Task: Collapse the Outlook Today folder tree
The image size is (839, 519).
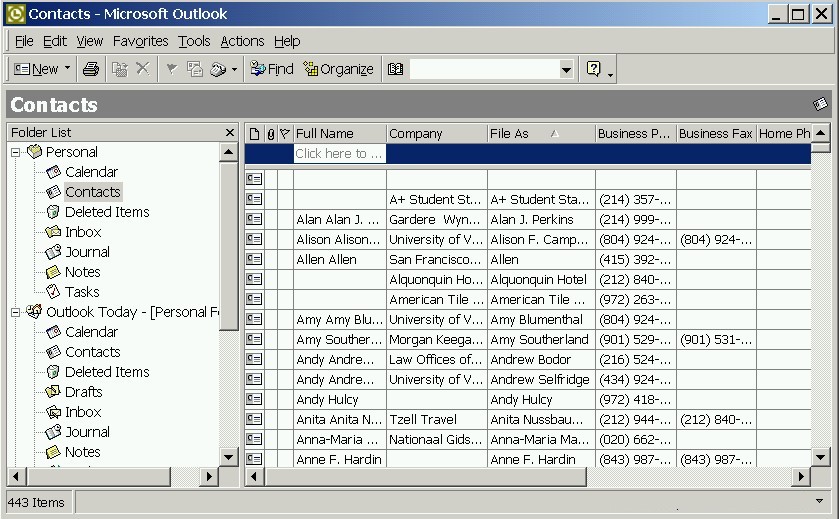Action: coord(16,312)
